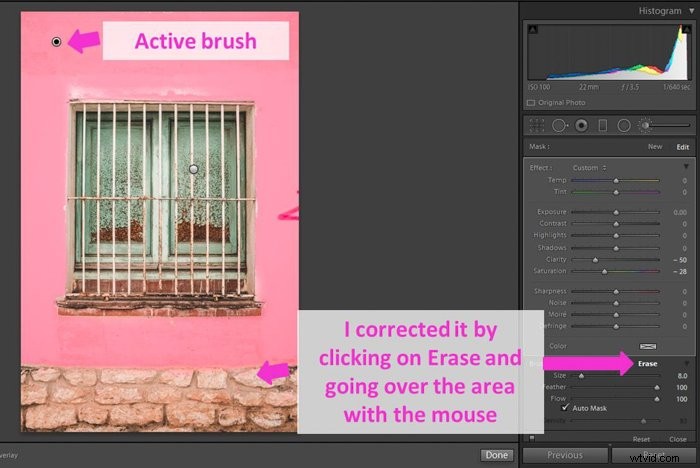Click the Tint slider handle
Viewport: 700px width, 468px height.
click(616, 192)
